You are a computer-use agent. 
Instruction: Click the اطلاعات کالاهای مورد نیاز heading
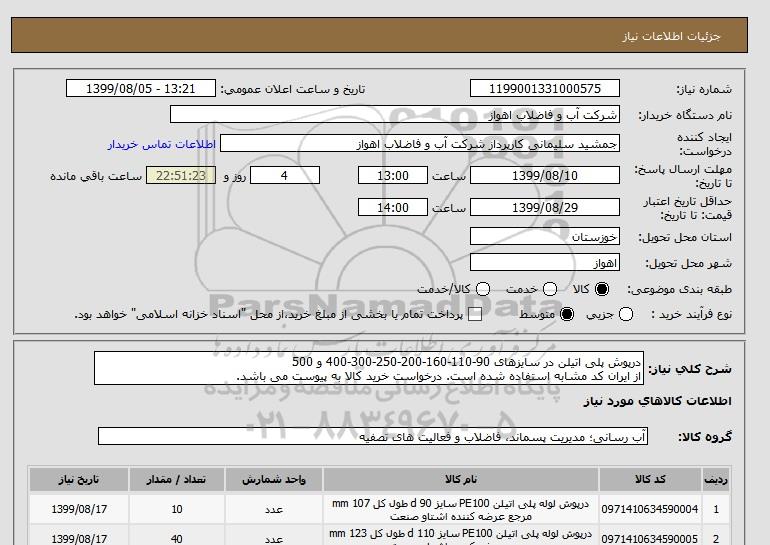[x=657, y=401]
